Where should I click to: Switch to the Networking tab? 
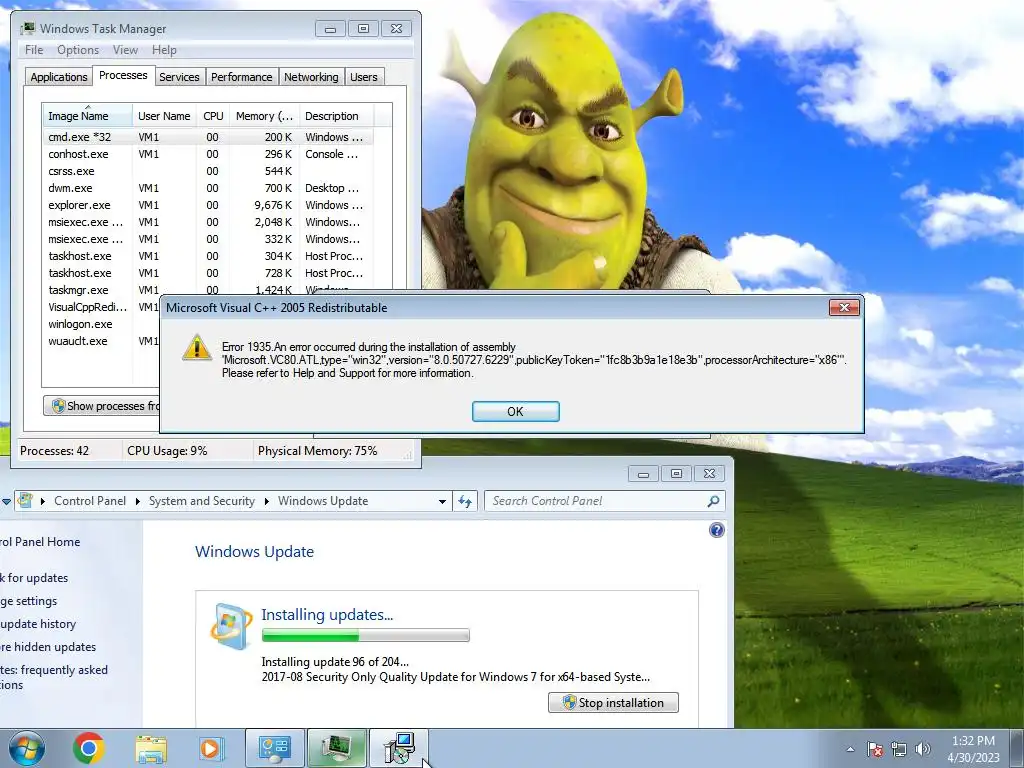coord(311,77)
